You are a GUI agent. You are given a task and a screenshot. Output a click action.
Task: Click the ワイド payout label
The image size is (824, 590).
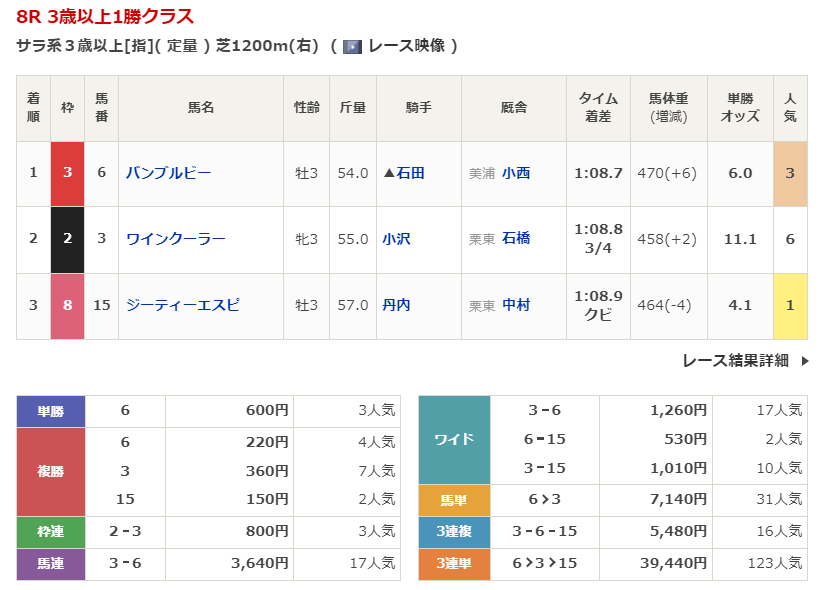click(x=454, y=439)
